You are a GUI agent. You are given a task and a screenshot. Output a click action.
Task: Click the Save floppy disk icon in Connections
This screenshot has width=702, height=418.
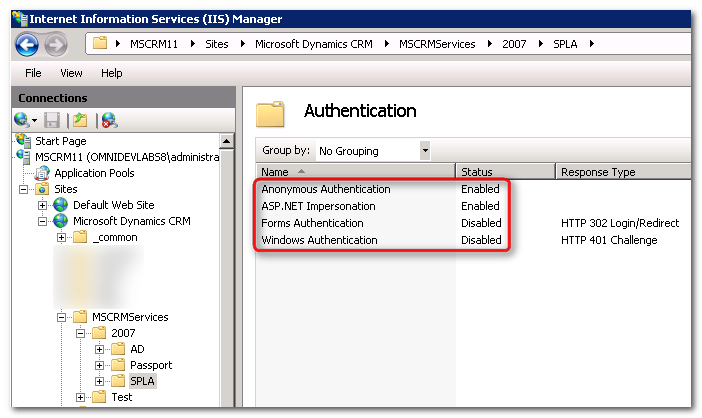coord(52,120)
